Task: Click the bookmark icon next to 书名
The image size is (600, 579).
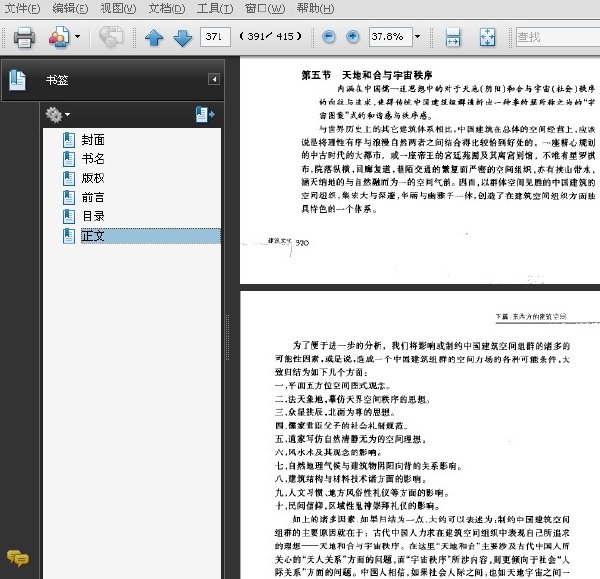Action: coord(69,159)
